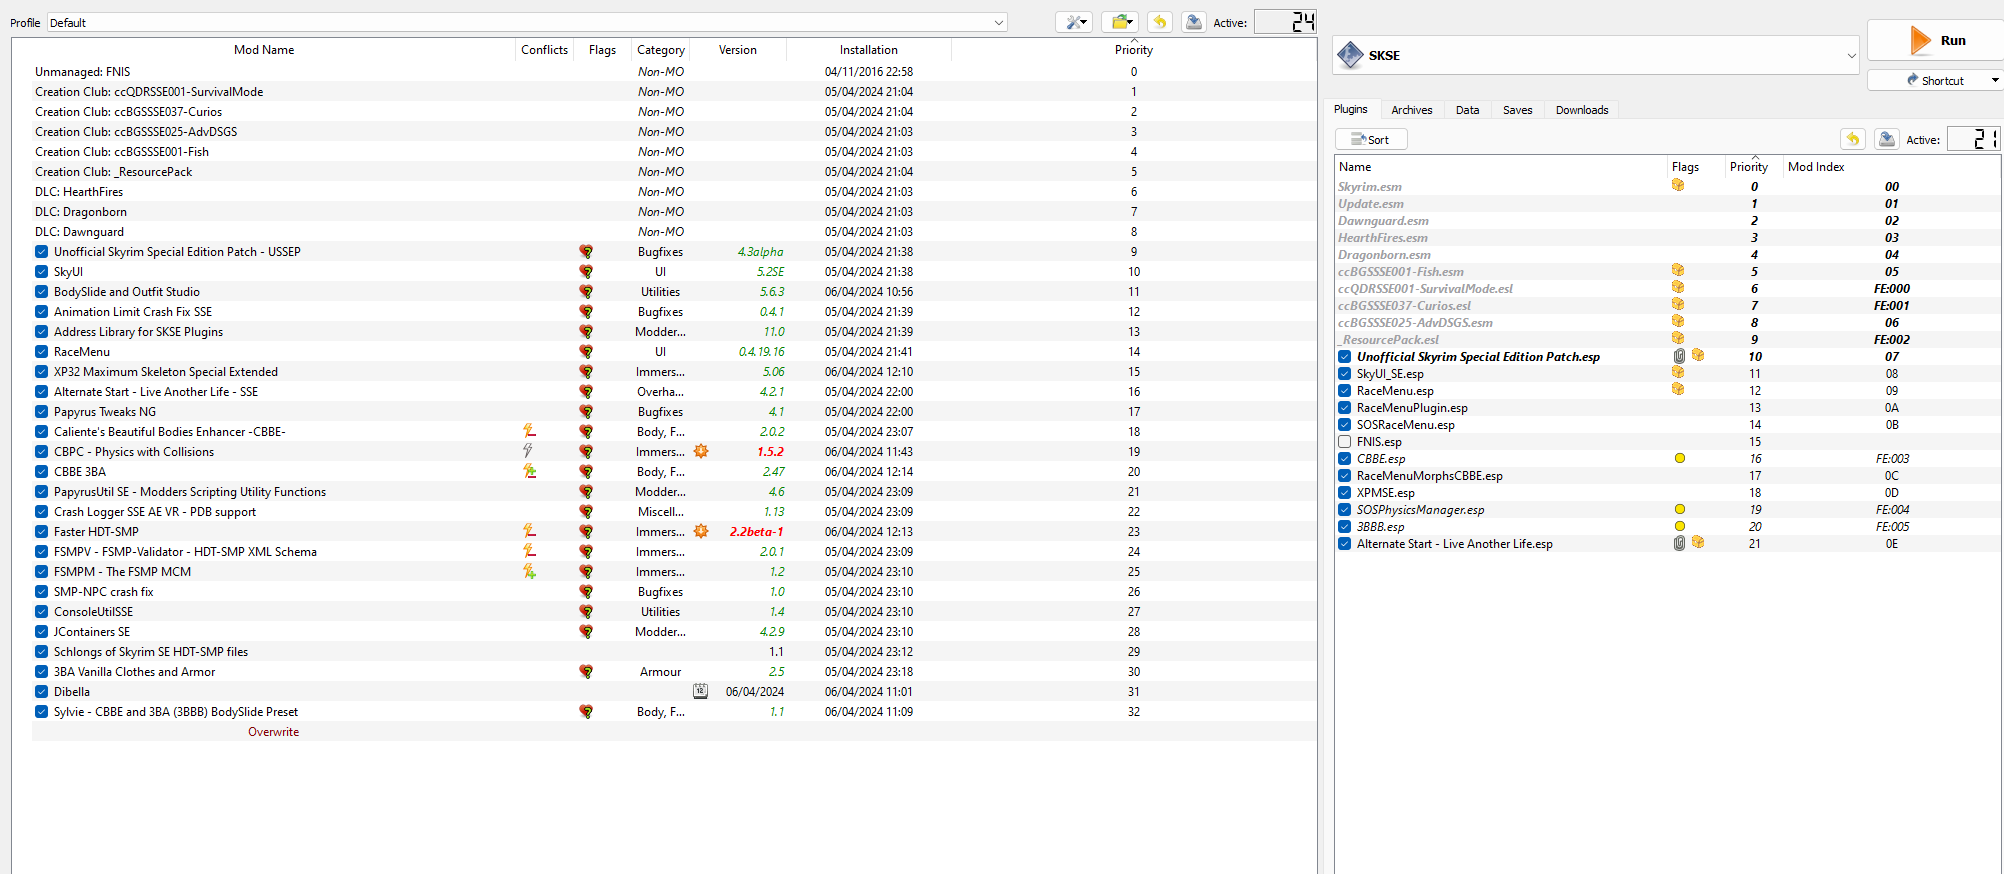Disable the SkyUI mod checkbox
Image resolution: width=2004 pixels, height=874 pixels.
tap(41, 272)
